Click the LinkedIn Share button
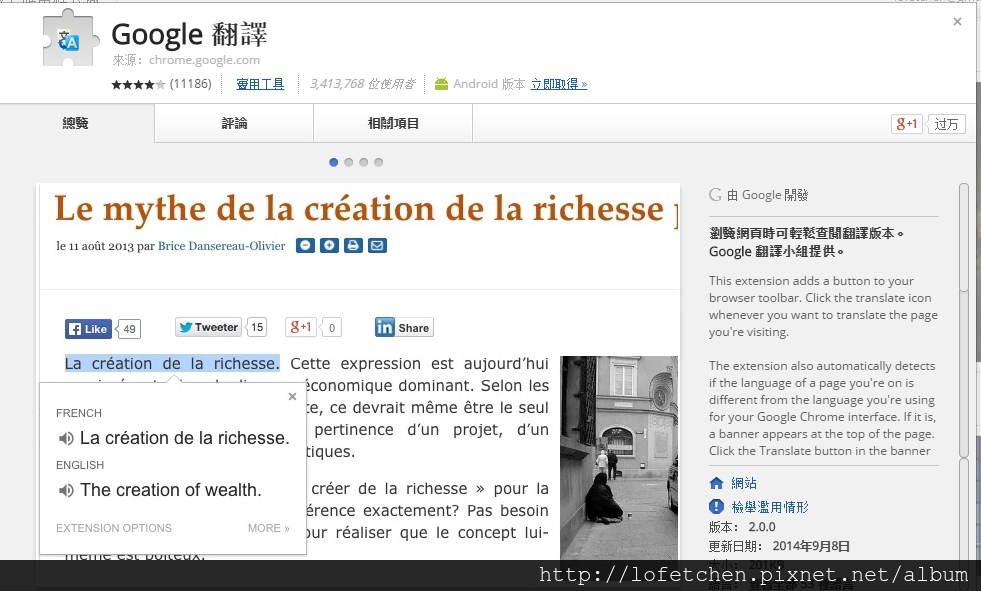This screenshot has width=981, height=591. 404,327
